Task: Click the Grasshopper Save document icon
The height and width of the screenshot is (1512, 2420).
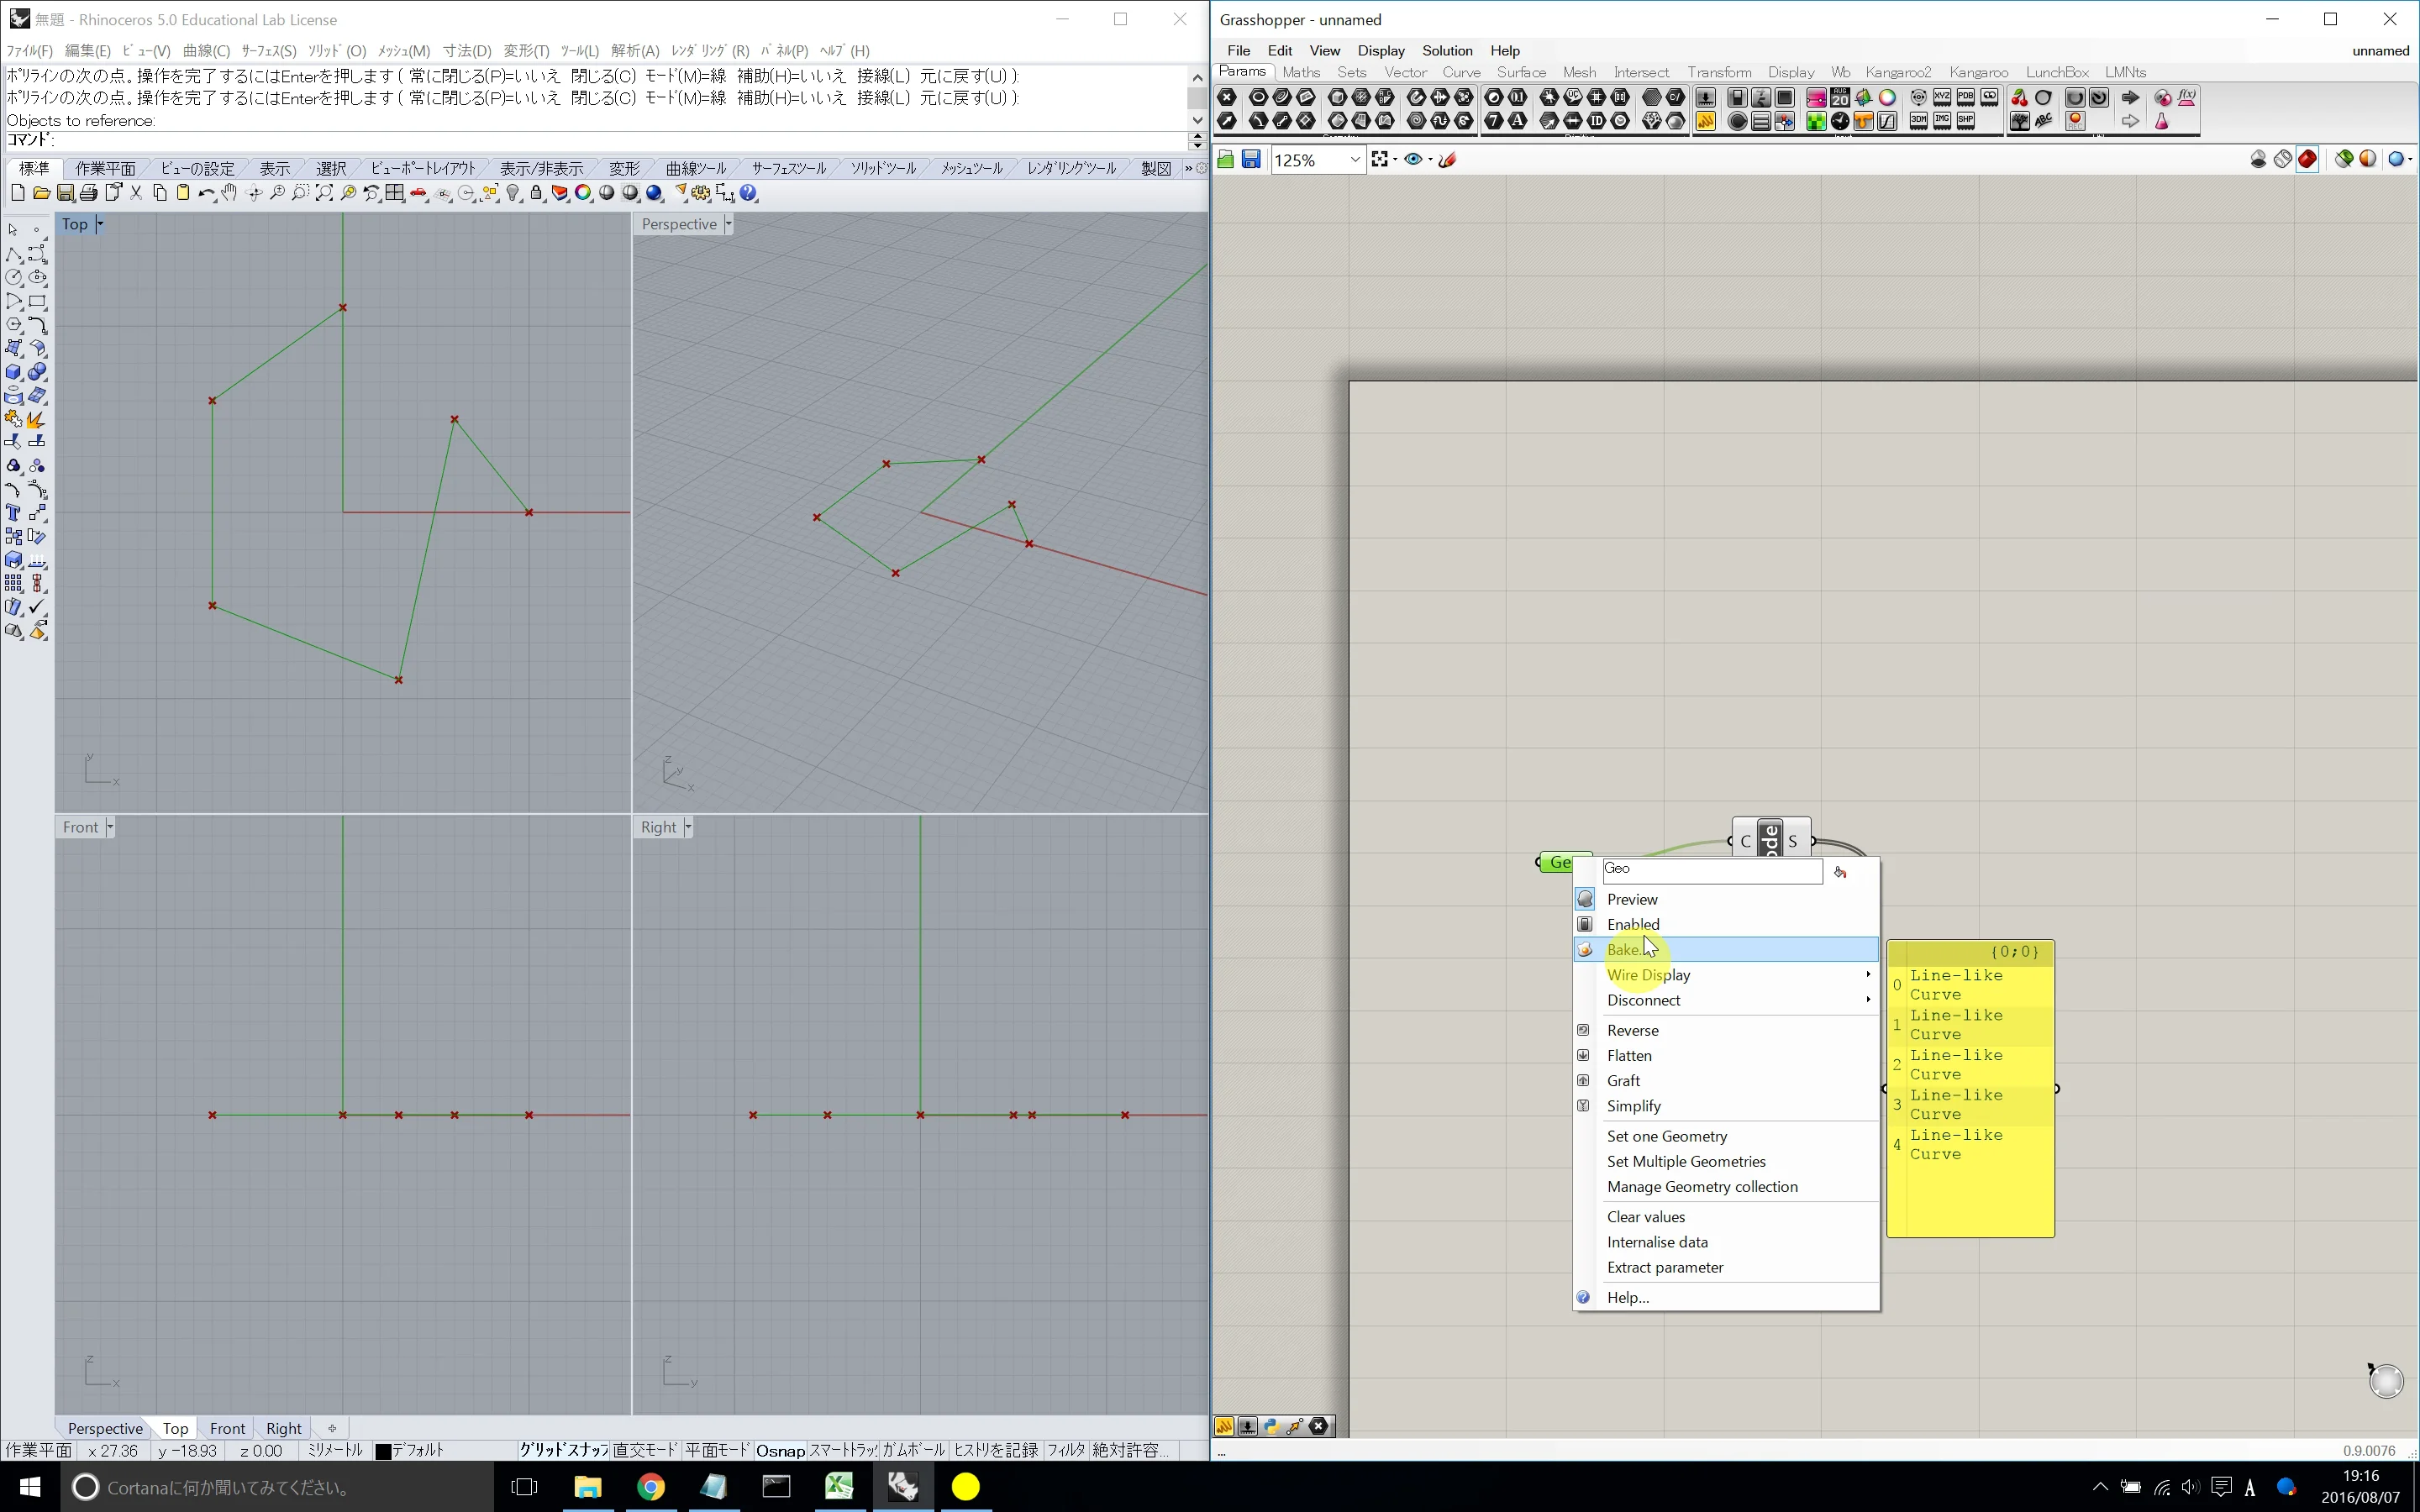Action: 1251,160
